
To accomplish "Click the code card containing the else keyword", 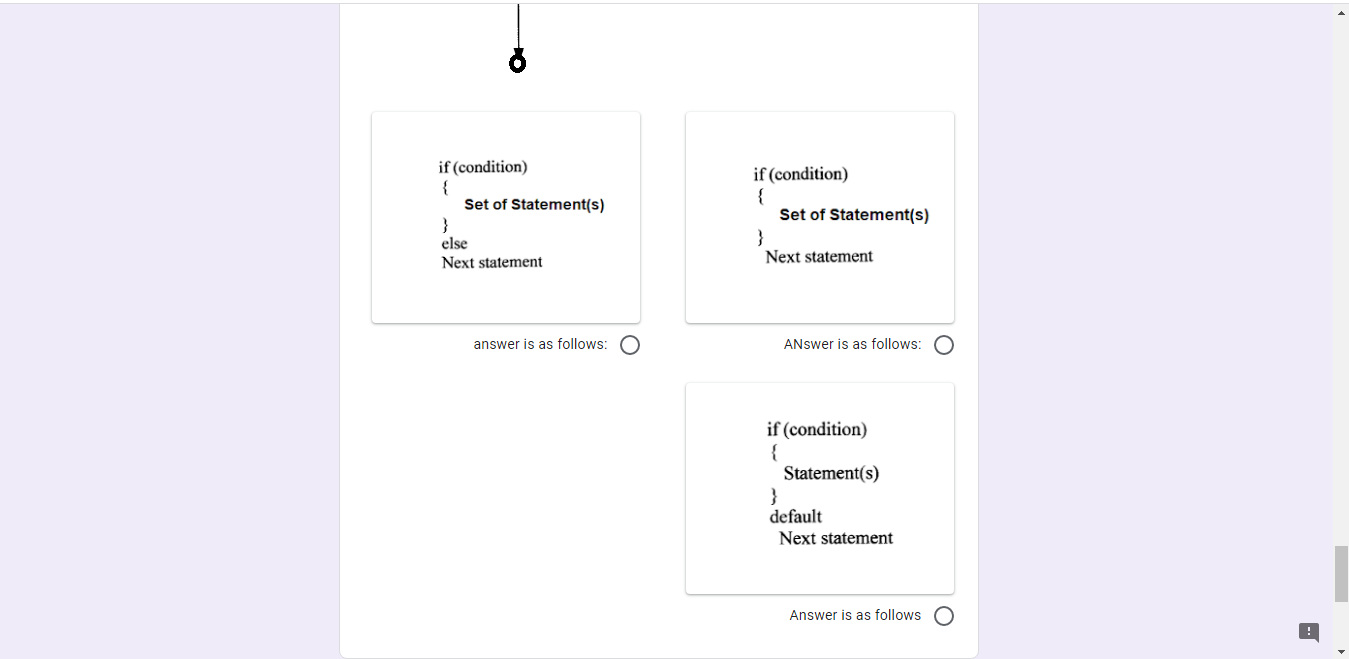I will 505,217.
